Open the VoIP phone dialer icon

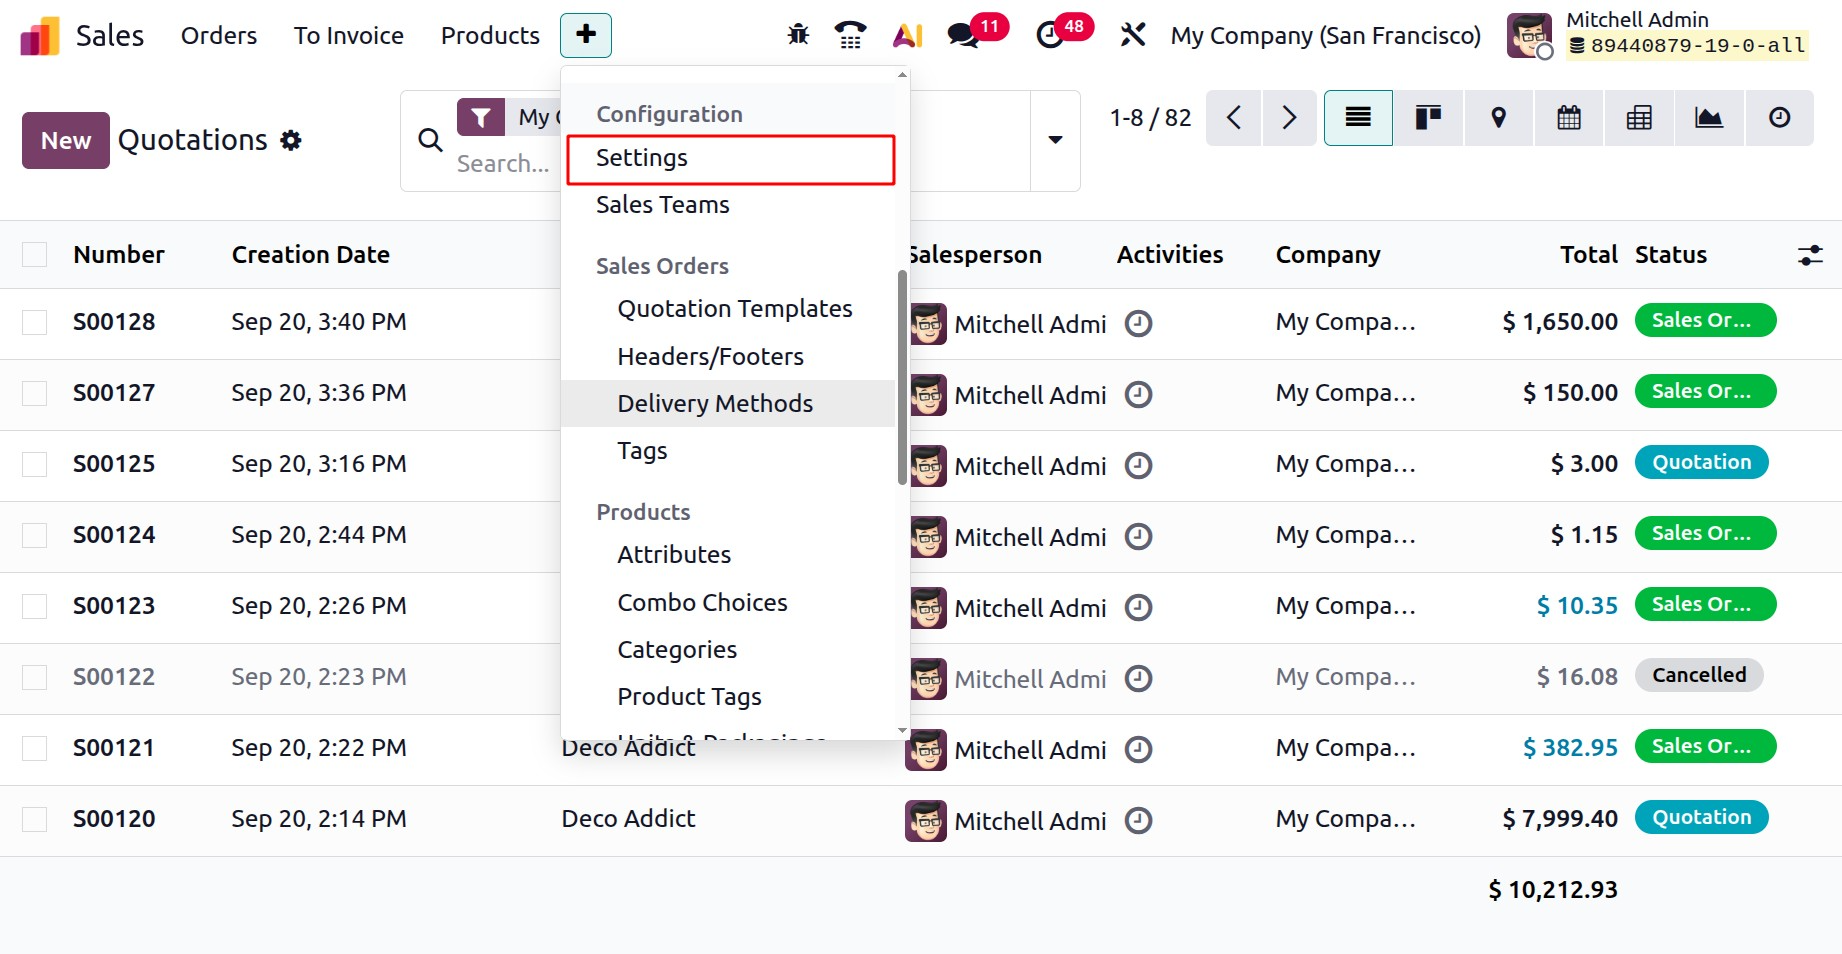click(850, 35)
